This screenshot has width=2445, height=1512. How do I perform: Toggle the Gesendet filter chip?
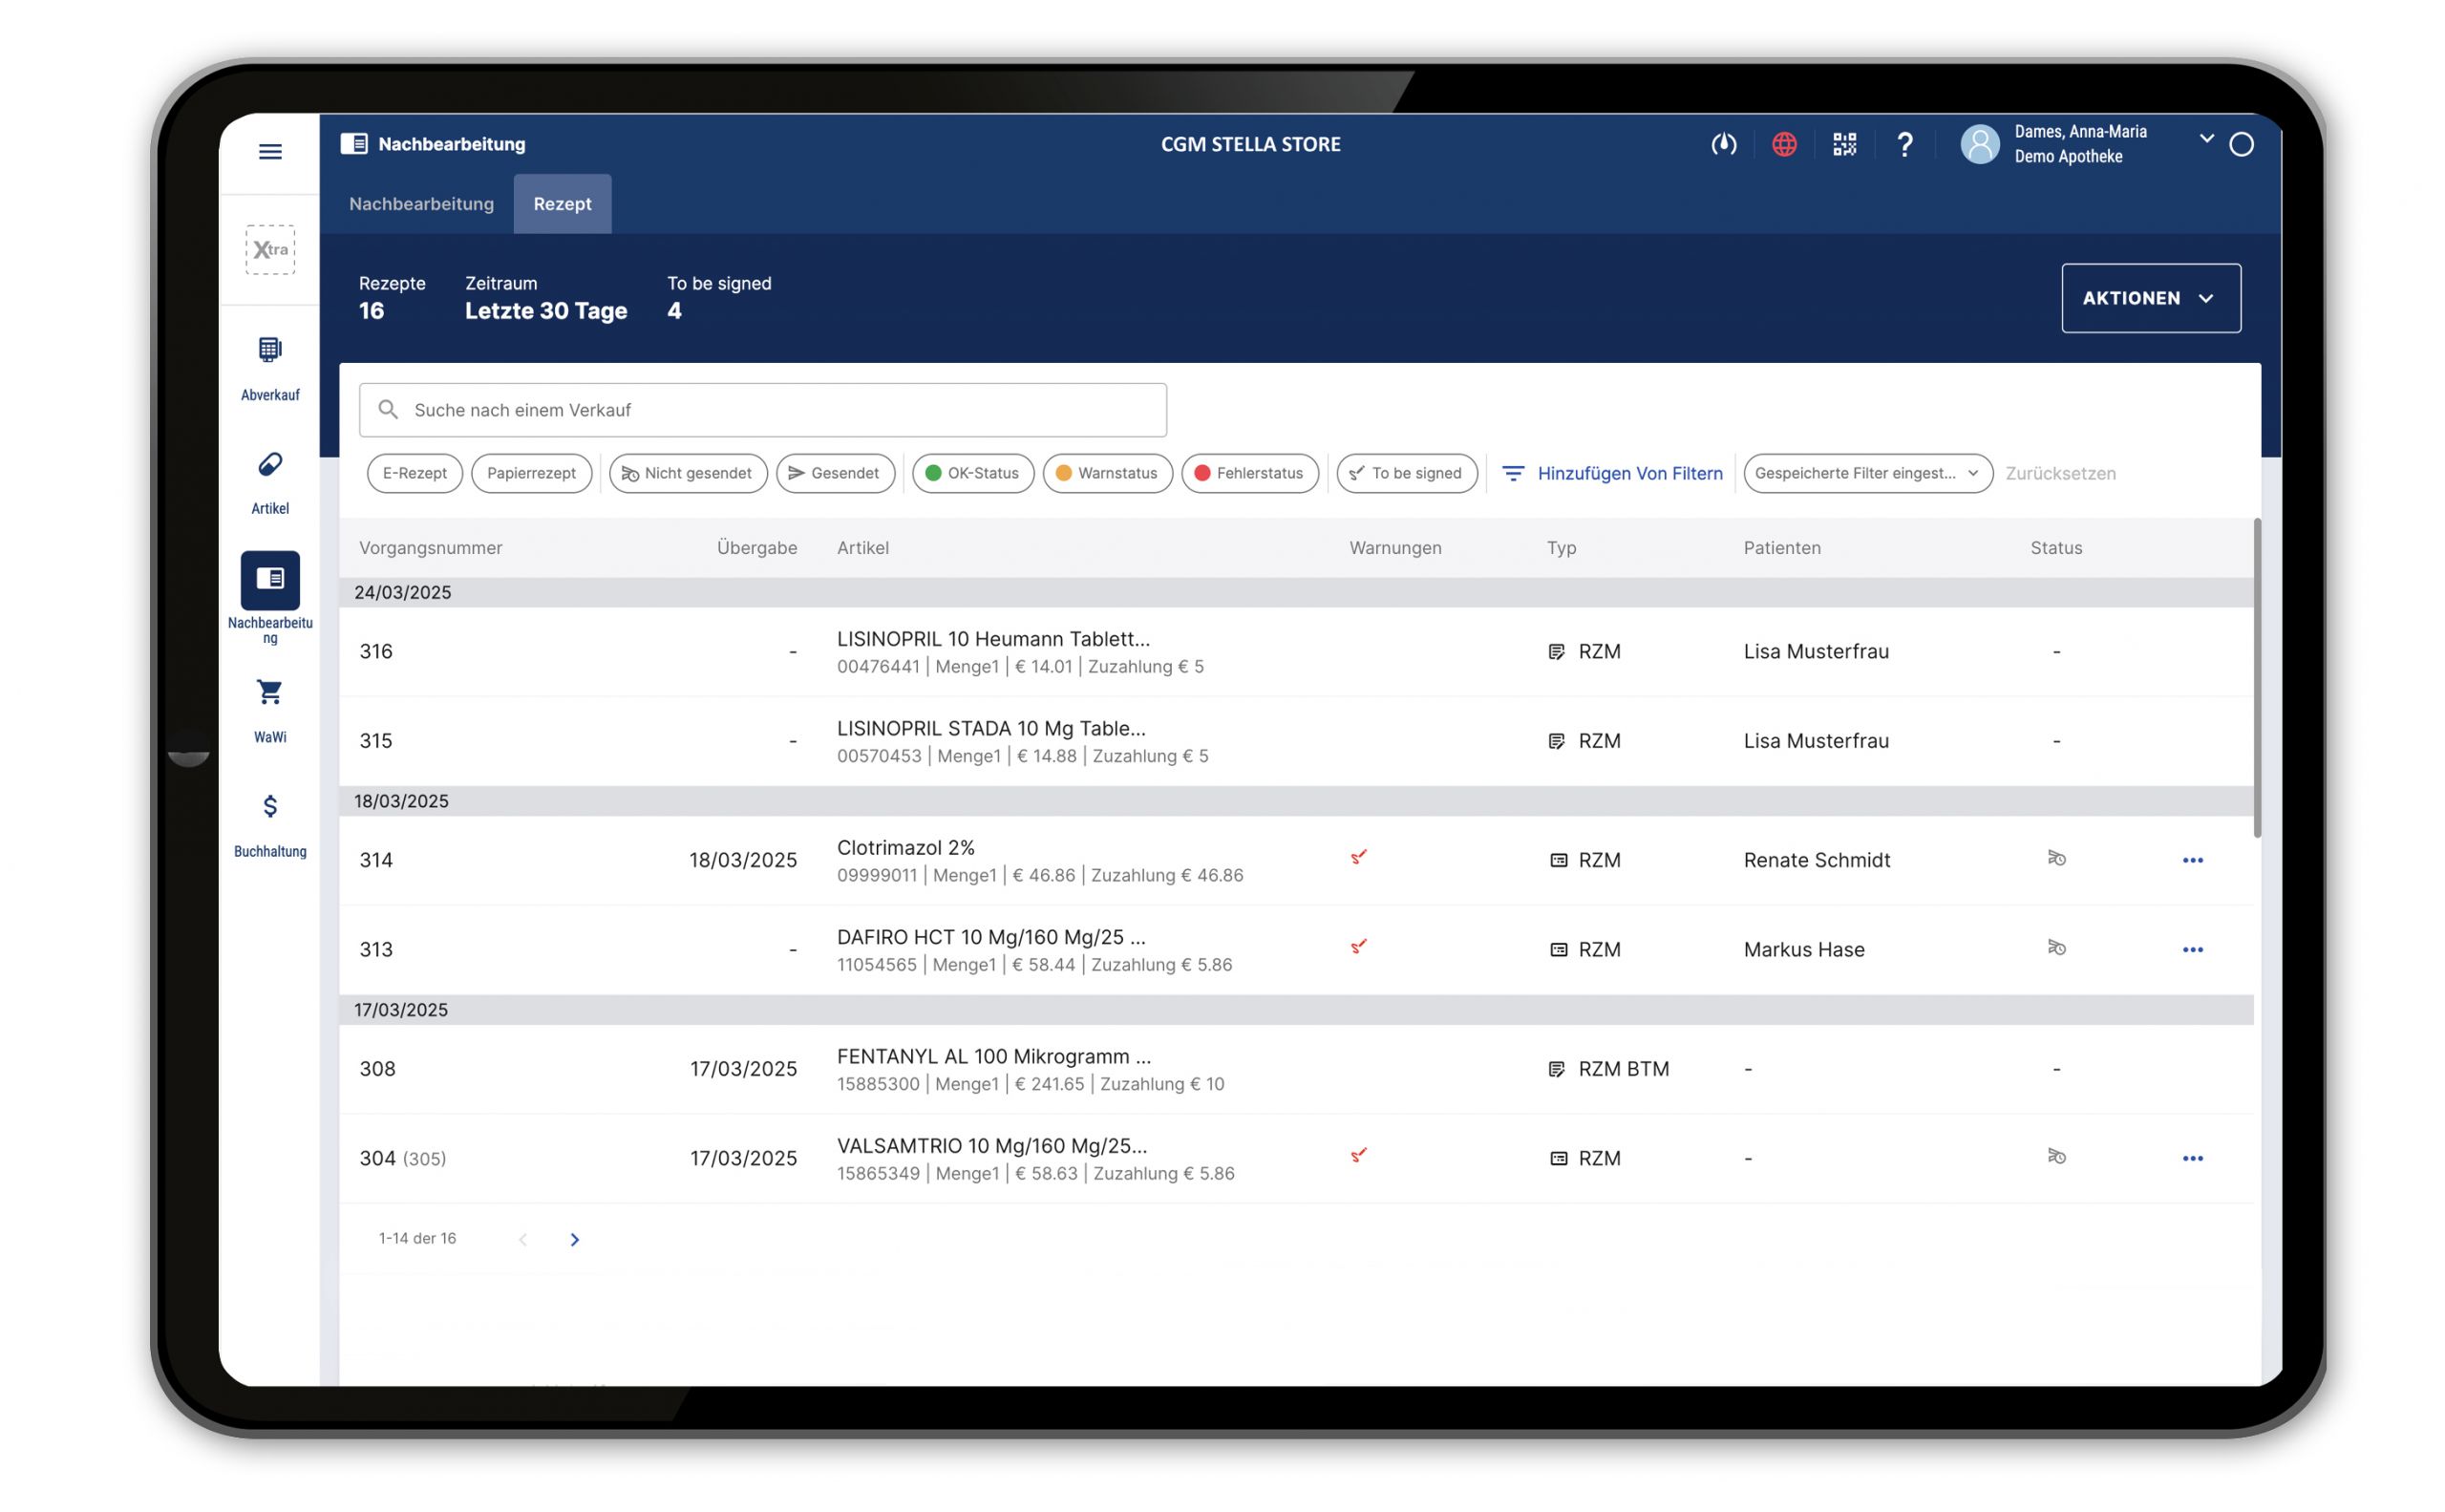coord(835,473)
